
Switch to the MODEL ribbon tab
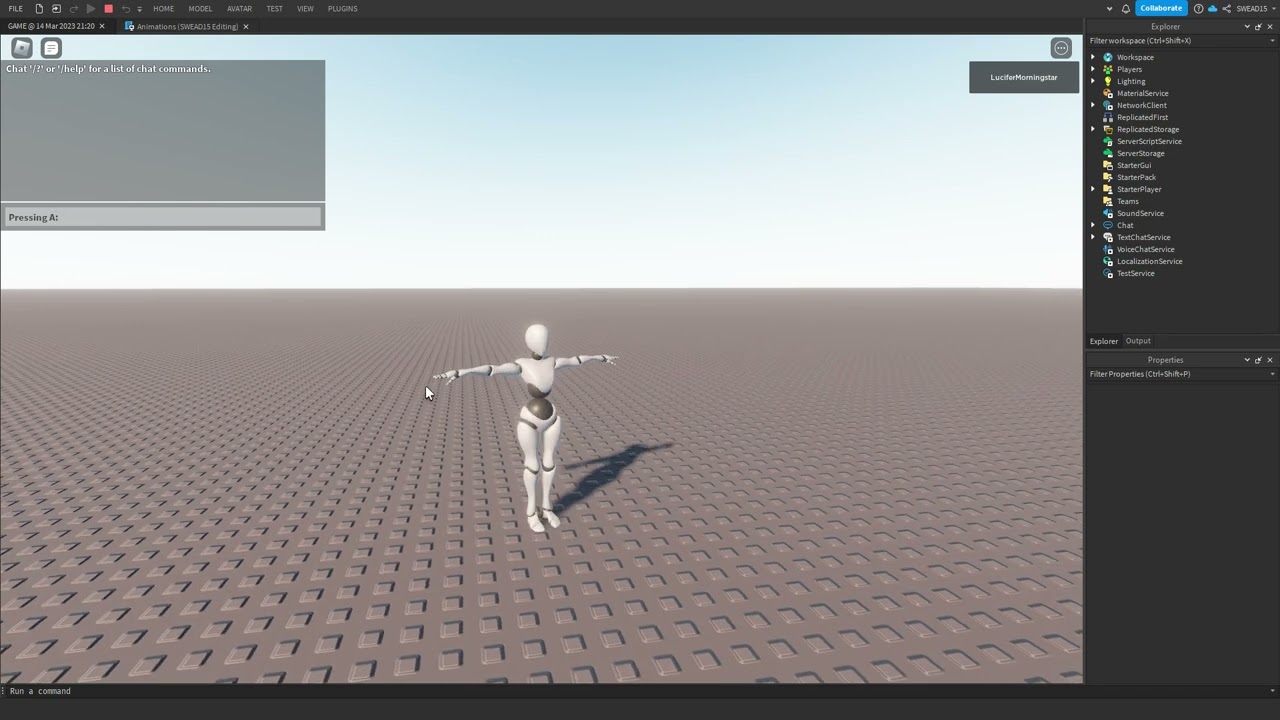pos(200,9)
